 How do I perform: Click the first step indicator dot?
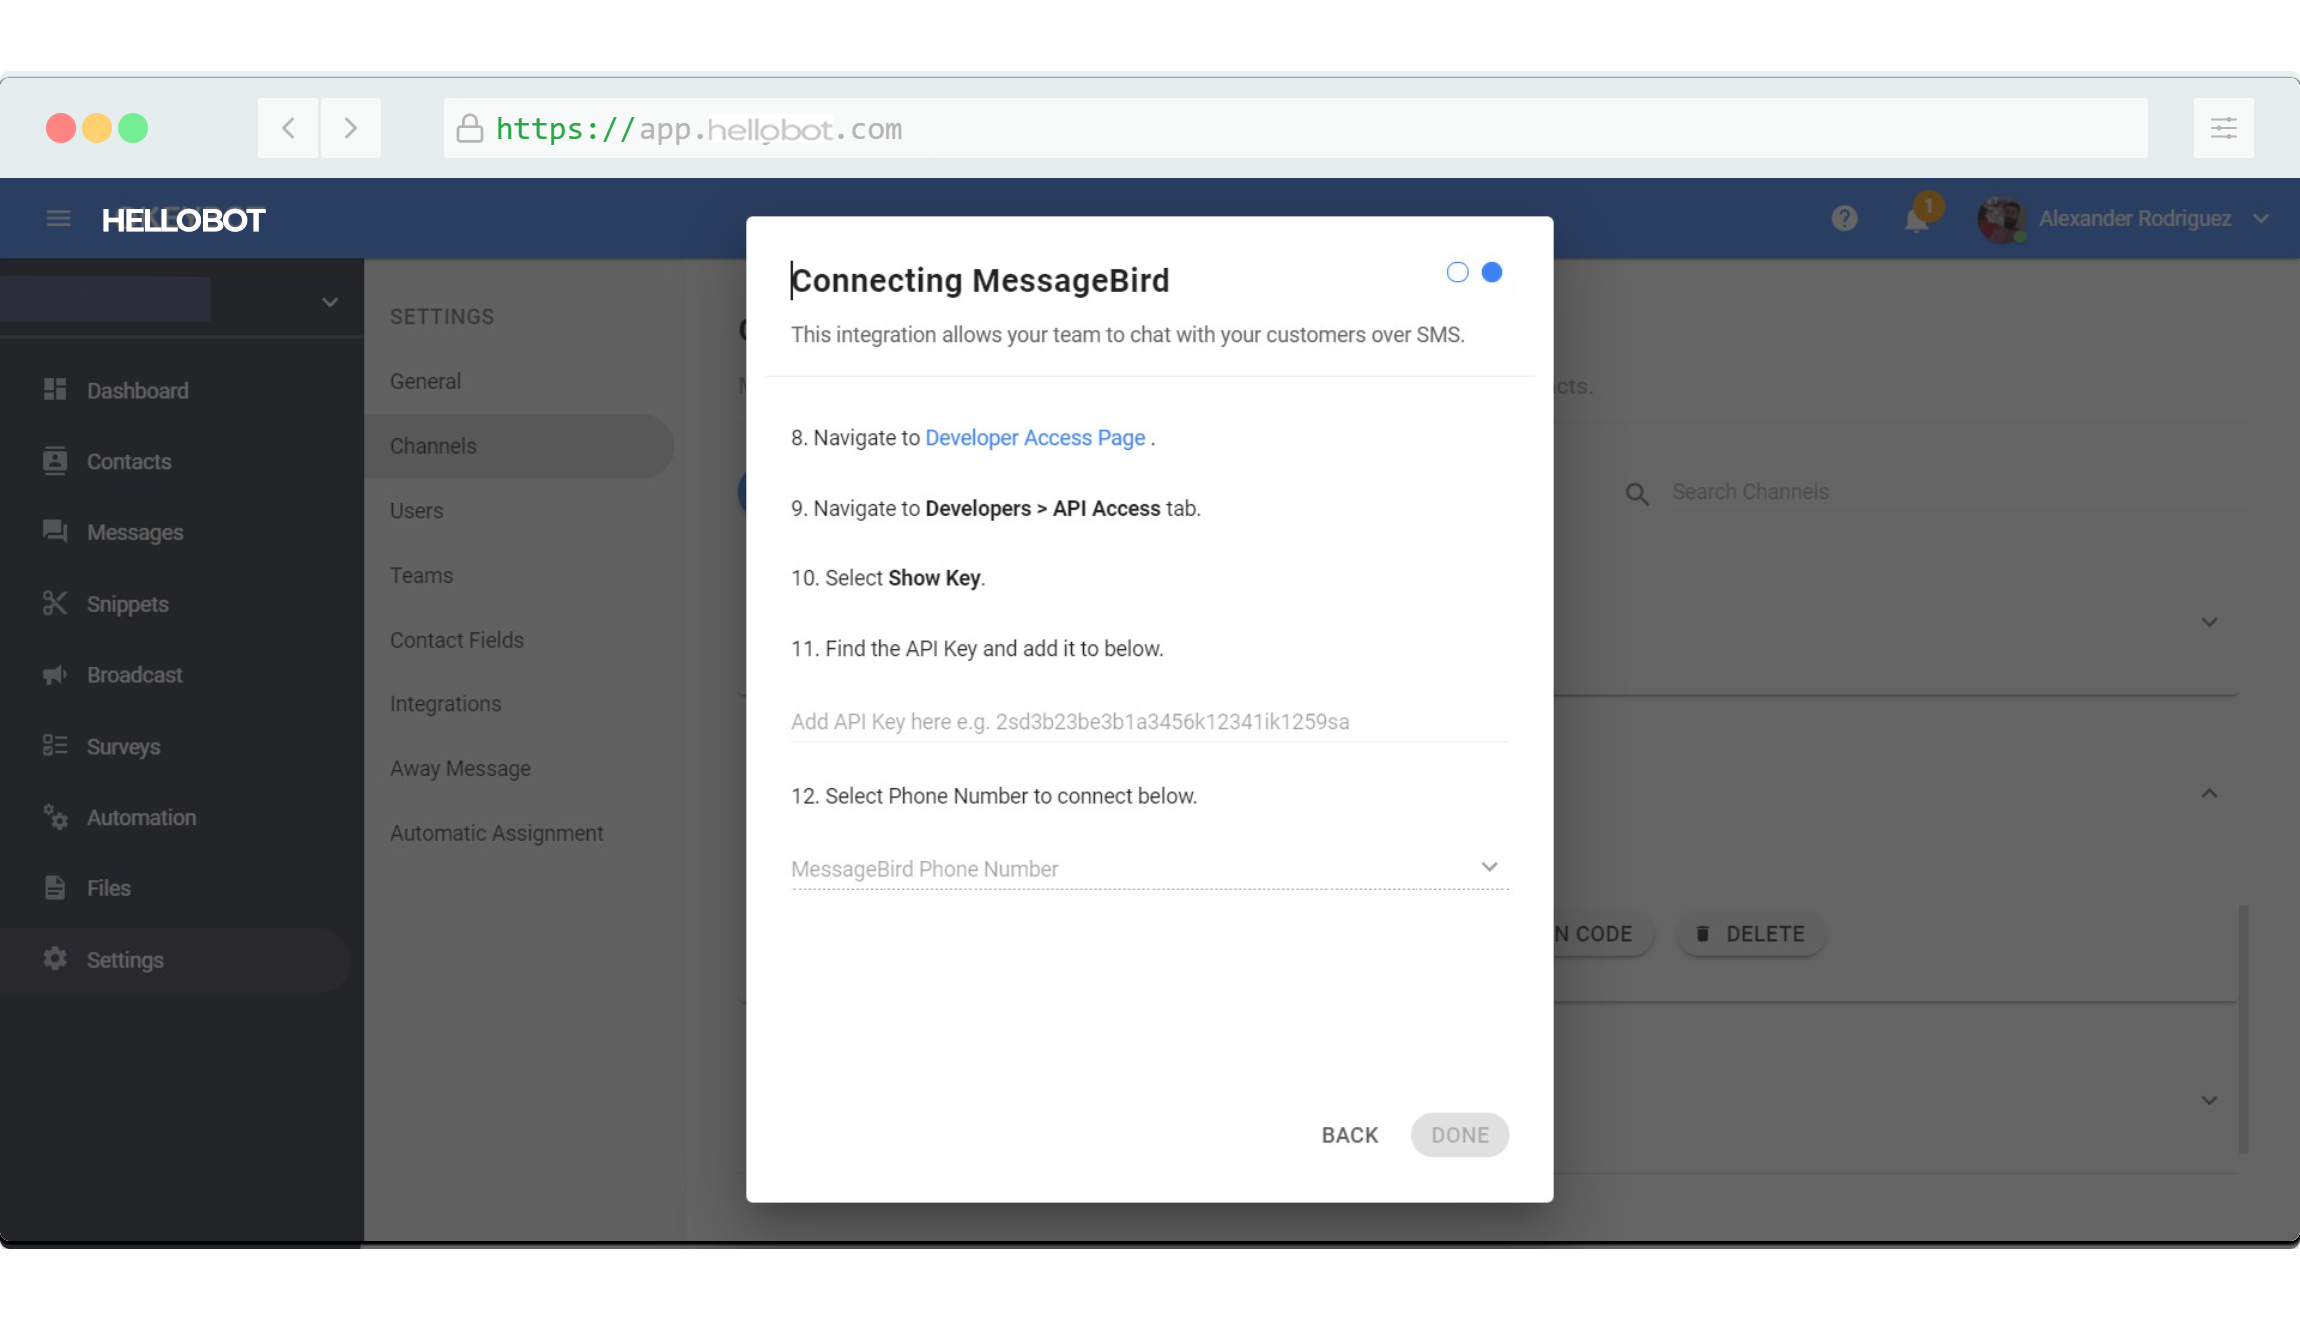[1457, 272]
